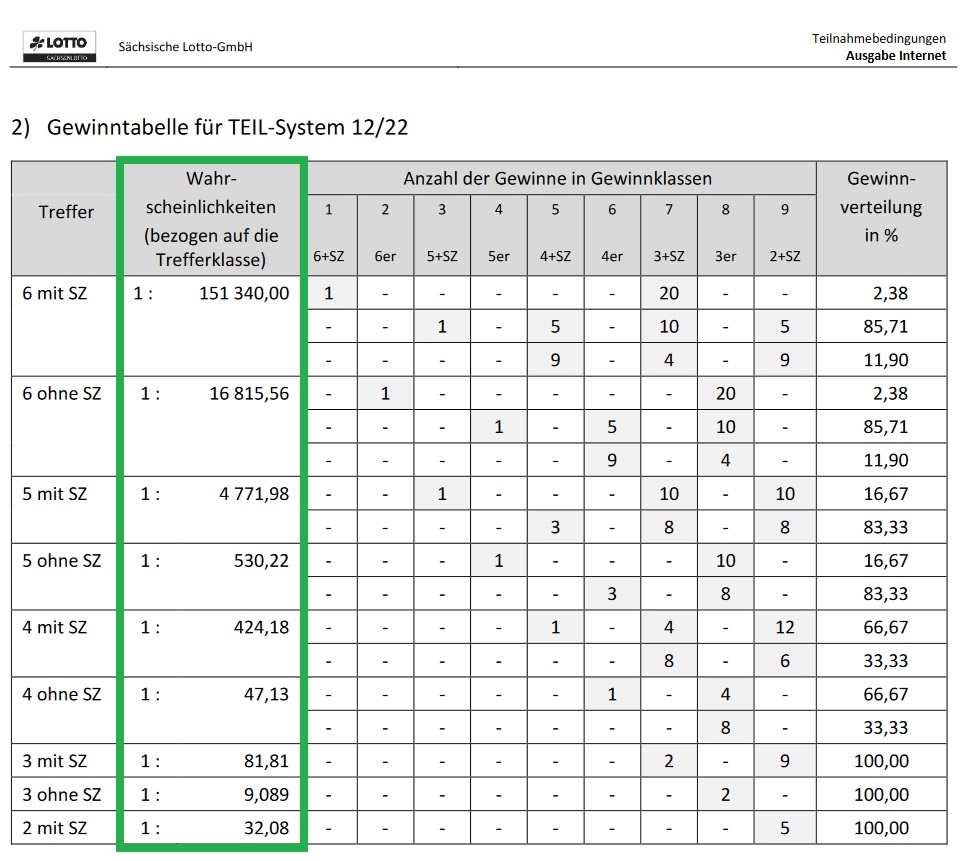Click '100,00' in the 3 ohne SZ row
The image size is (966, 861).
click(x=882, y=794)
